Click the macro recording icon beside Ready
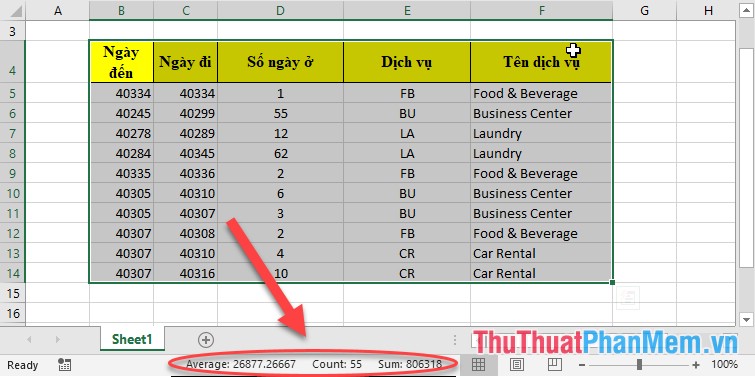 [x=64, y=365]
